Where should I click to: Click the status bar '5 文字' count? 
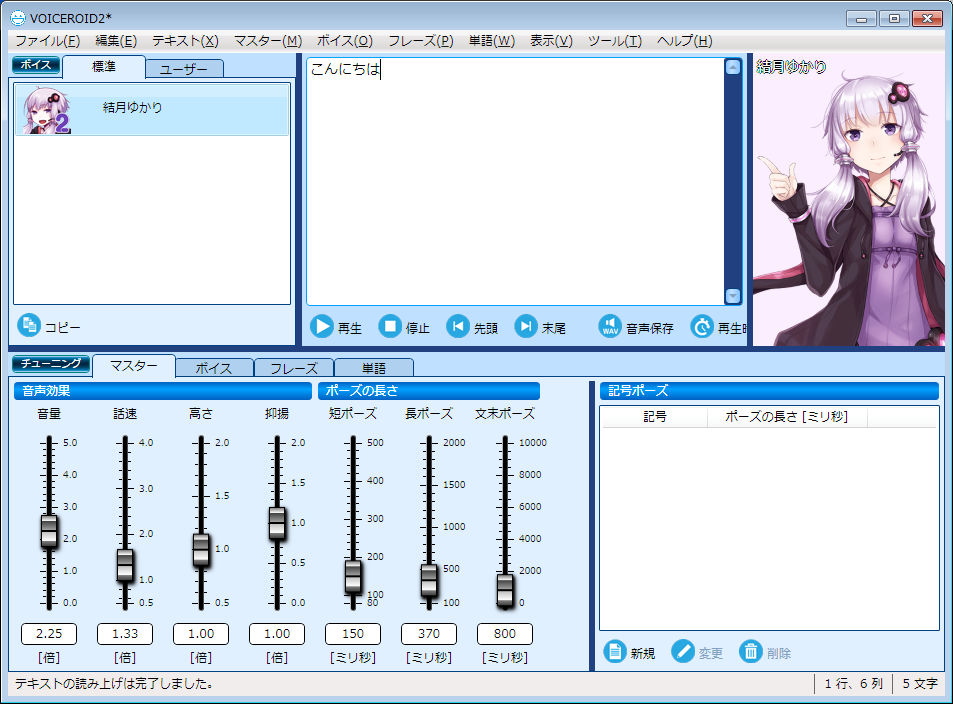pos(920,684)
